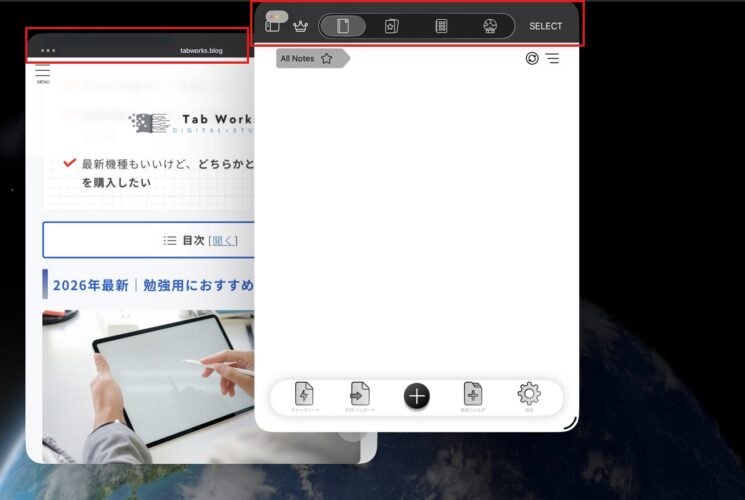Click the tabworks.blog address bar
The height and width of the screenshot is (500, 745).
pos(201,50)
